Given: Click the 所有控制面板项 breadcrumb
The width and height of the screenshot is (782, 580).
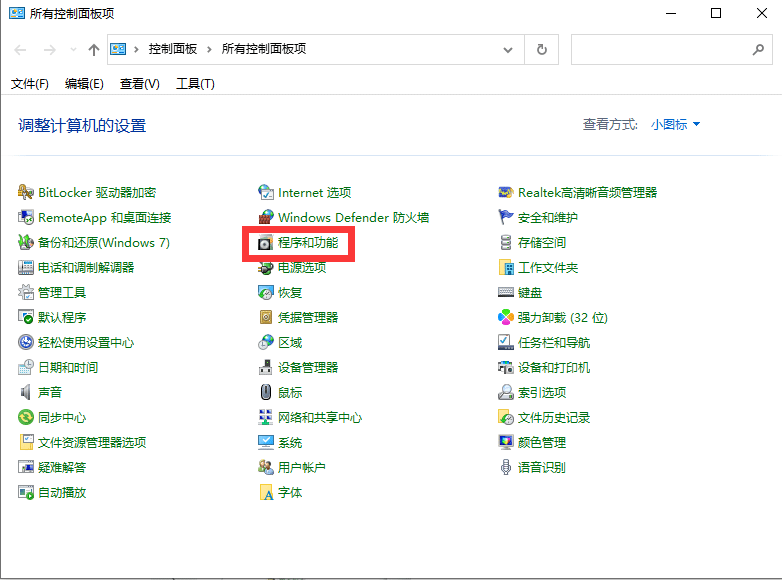Looking at the screenshot, I should 264,49.
